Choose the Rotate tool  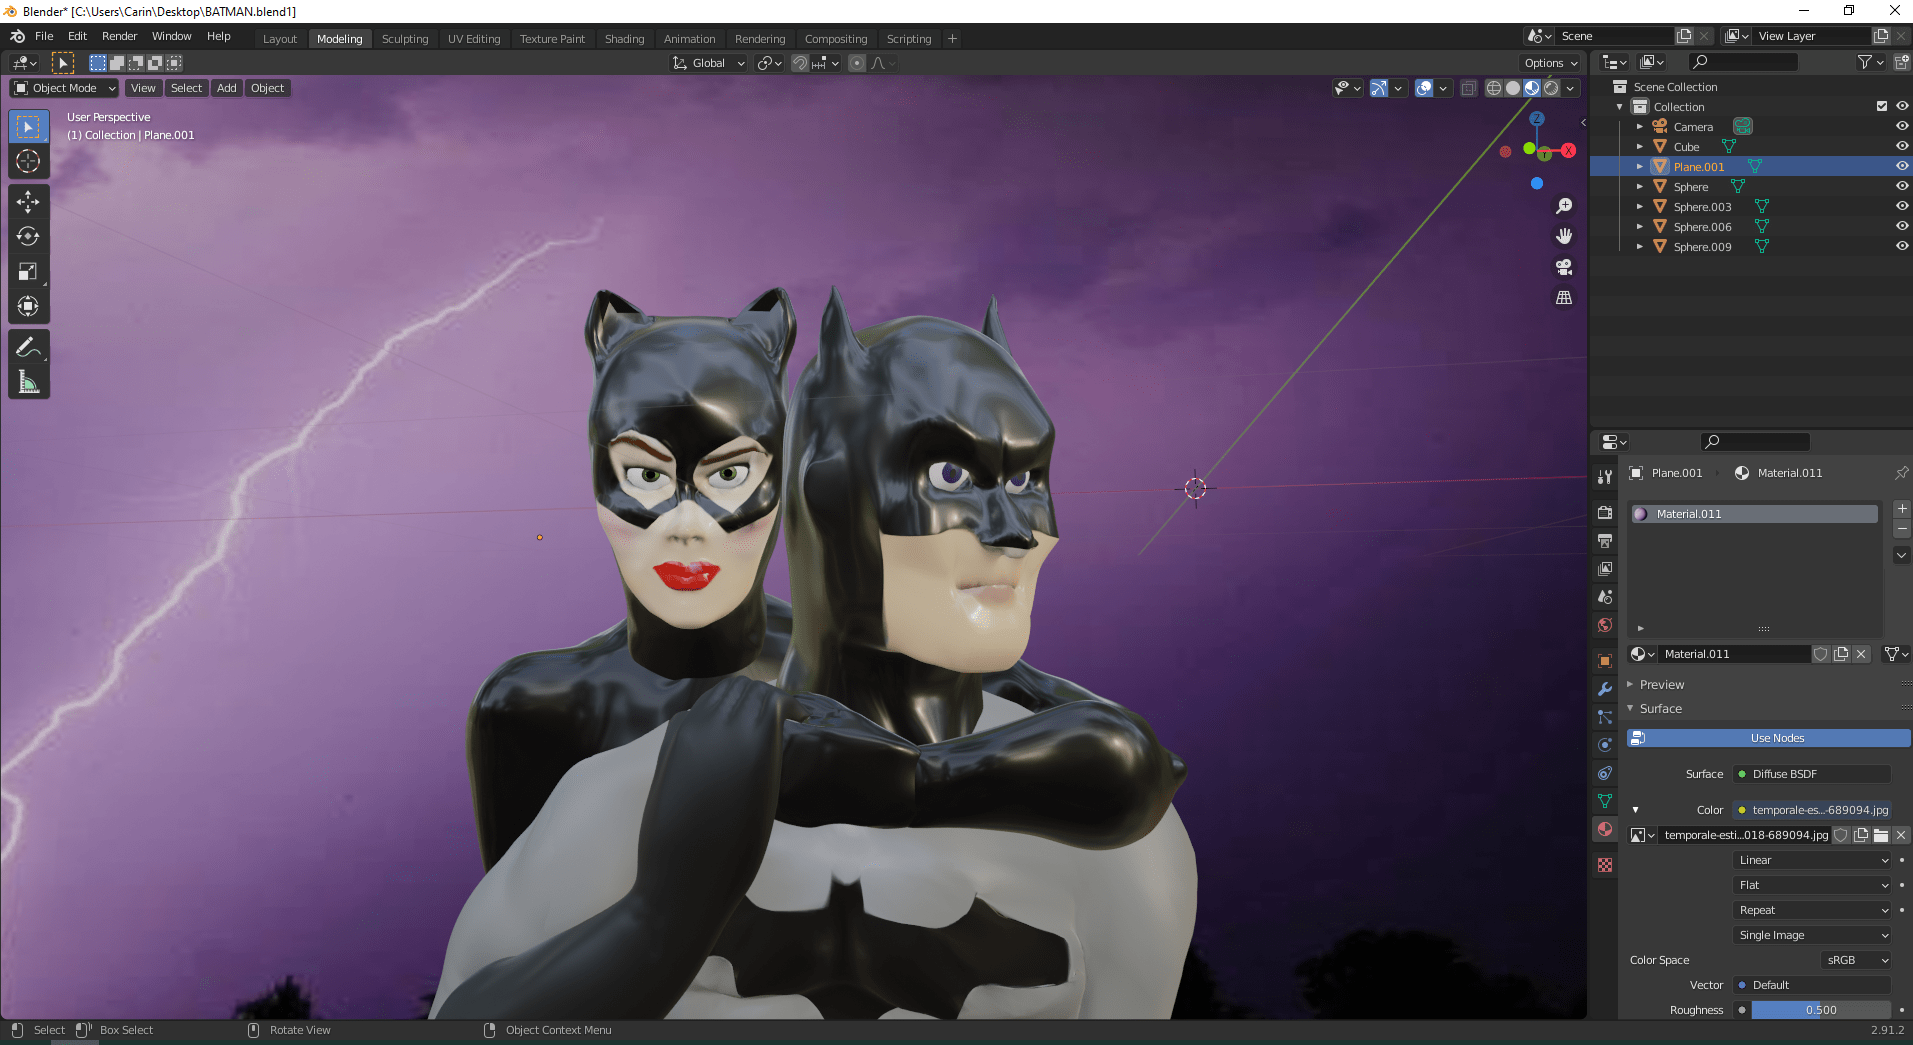point(28,237)
